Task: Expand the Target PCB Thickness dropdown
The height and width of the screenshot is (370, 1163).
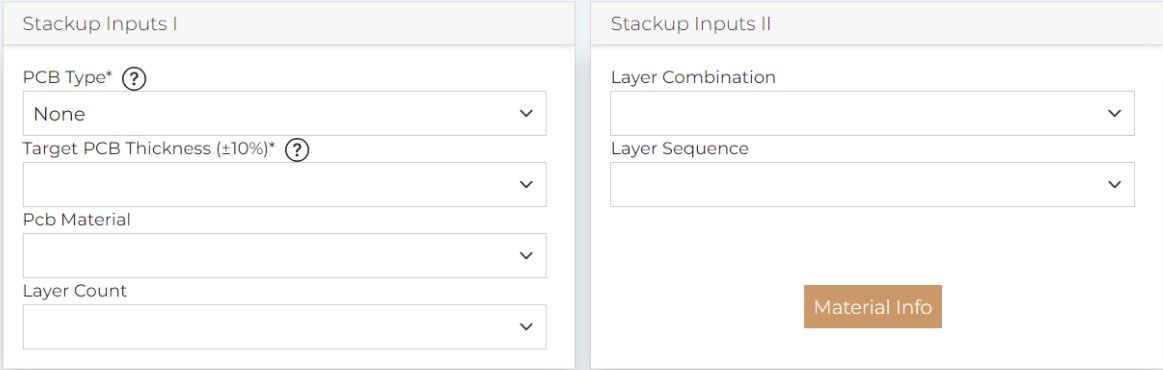Action: 285,185
